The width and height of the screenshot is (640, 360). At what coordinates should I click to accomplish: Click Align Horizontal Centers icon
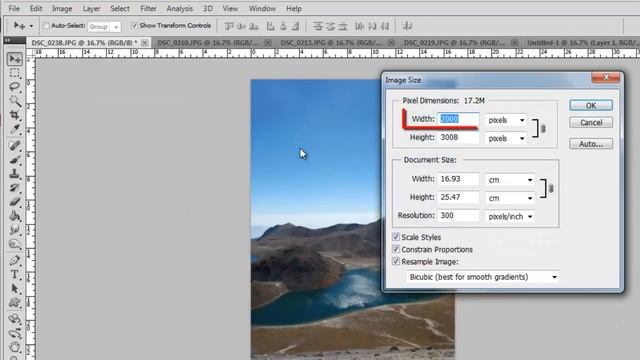pos(283,26)
